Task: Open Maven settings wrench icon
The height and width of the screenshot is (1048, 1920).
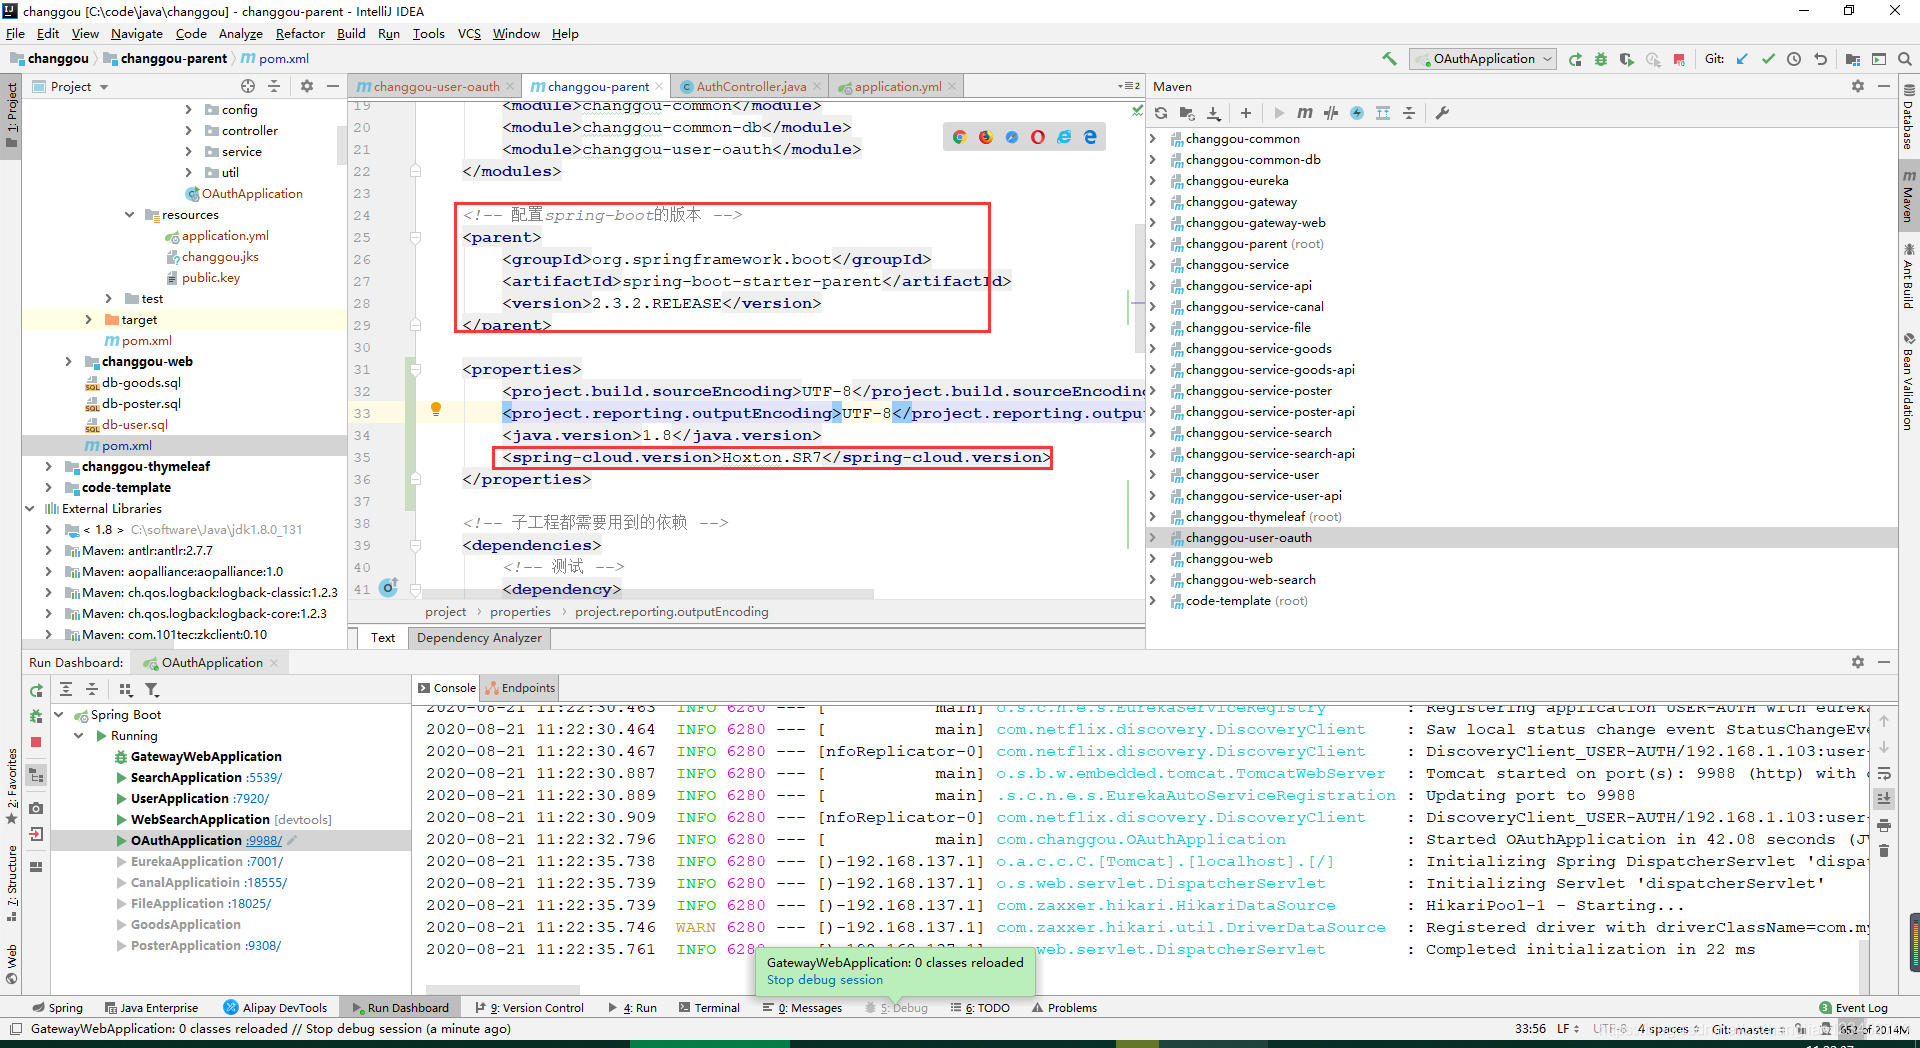Action: click(x=1442, y=113)
